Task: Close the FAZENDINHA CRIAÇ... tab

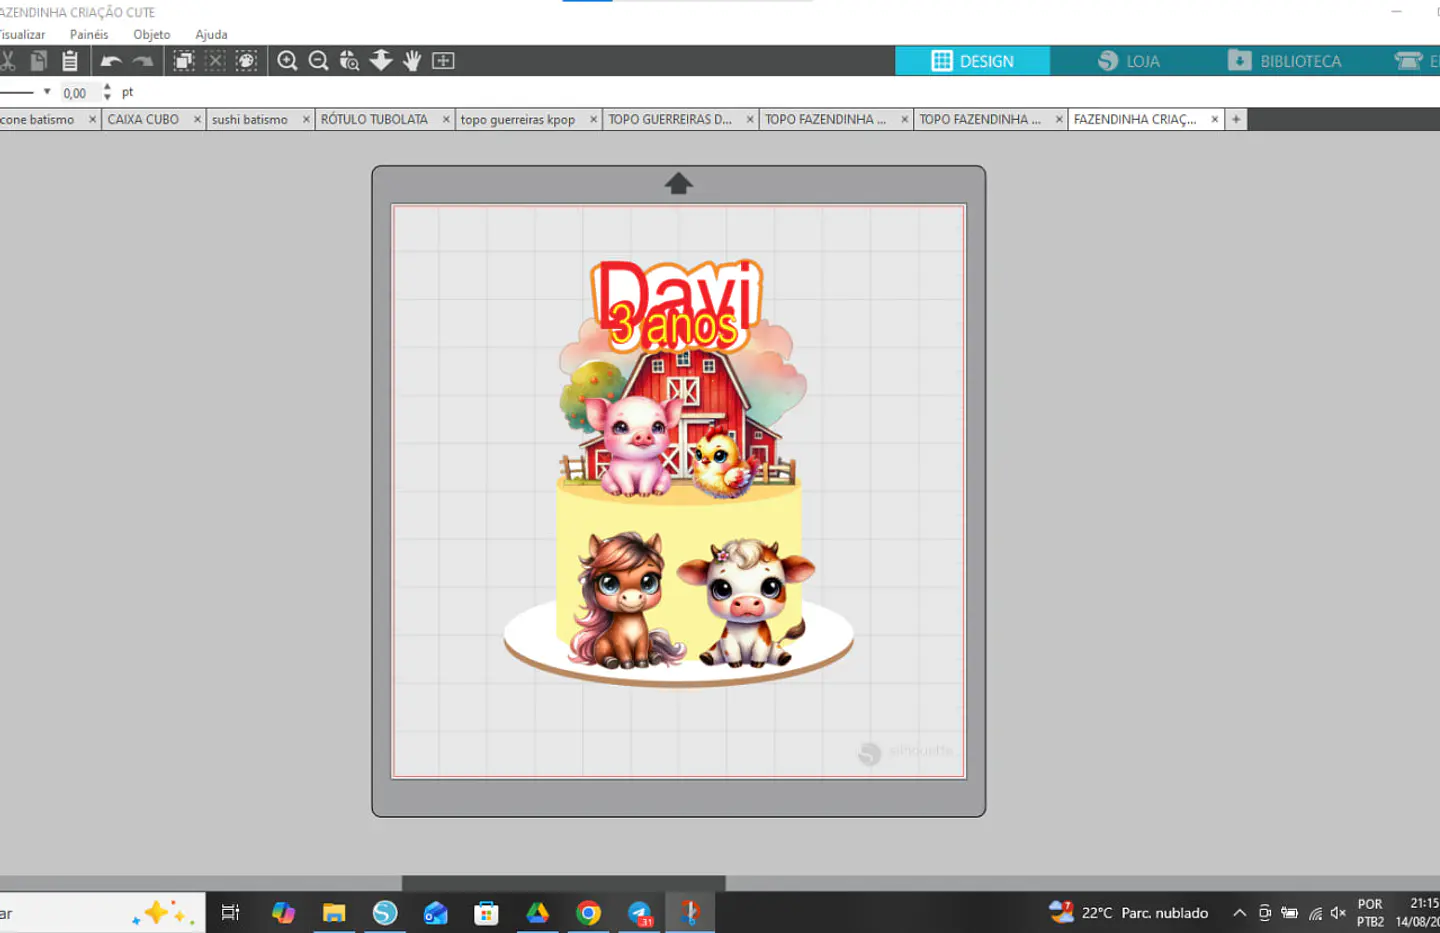Action: click(x=1215, y=119)
